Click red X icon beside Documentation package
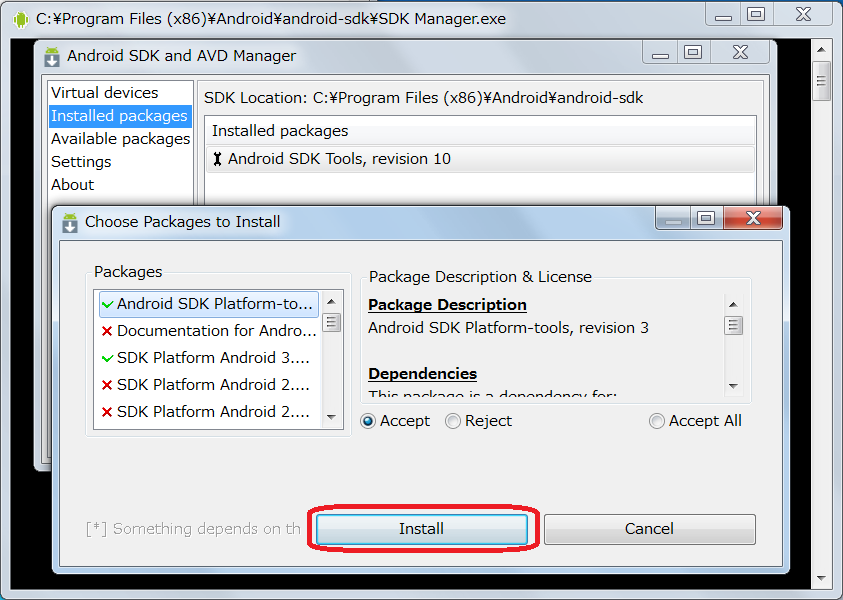Viewport: 843px width, 600px height. (x=107, y=331)
